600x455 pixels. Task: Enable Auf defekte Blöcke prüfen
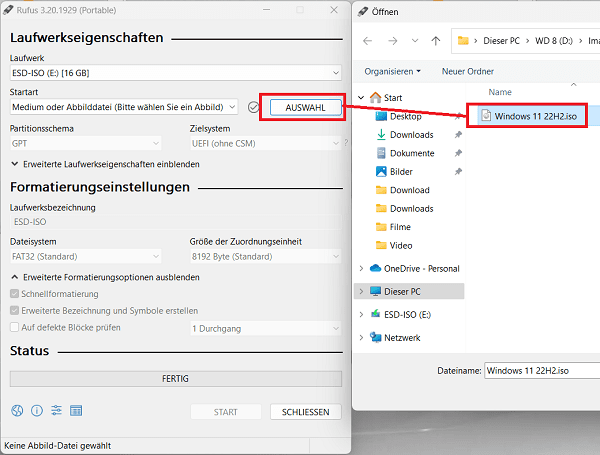[x=14, y=327]
